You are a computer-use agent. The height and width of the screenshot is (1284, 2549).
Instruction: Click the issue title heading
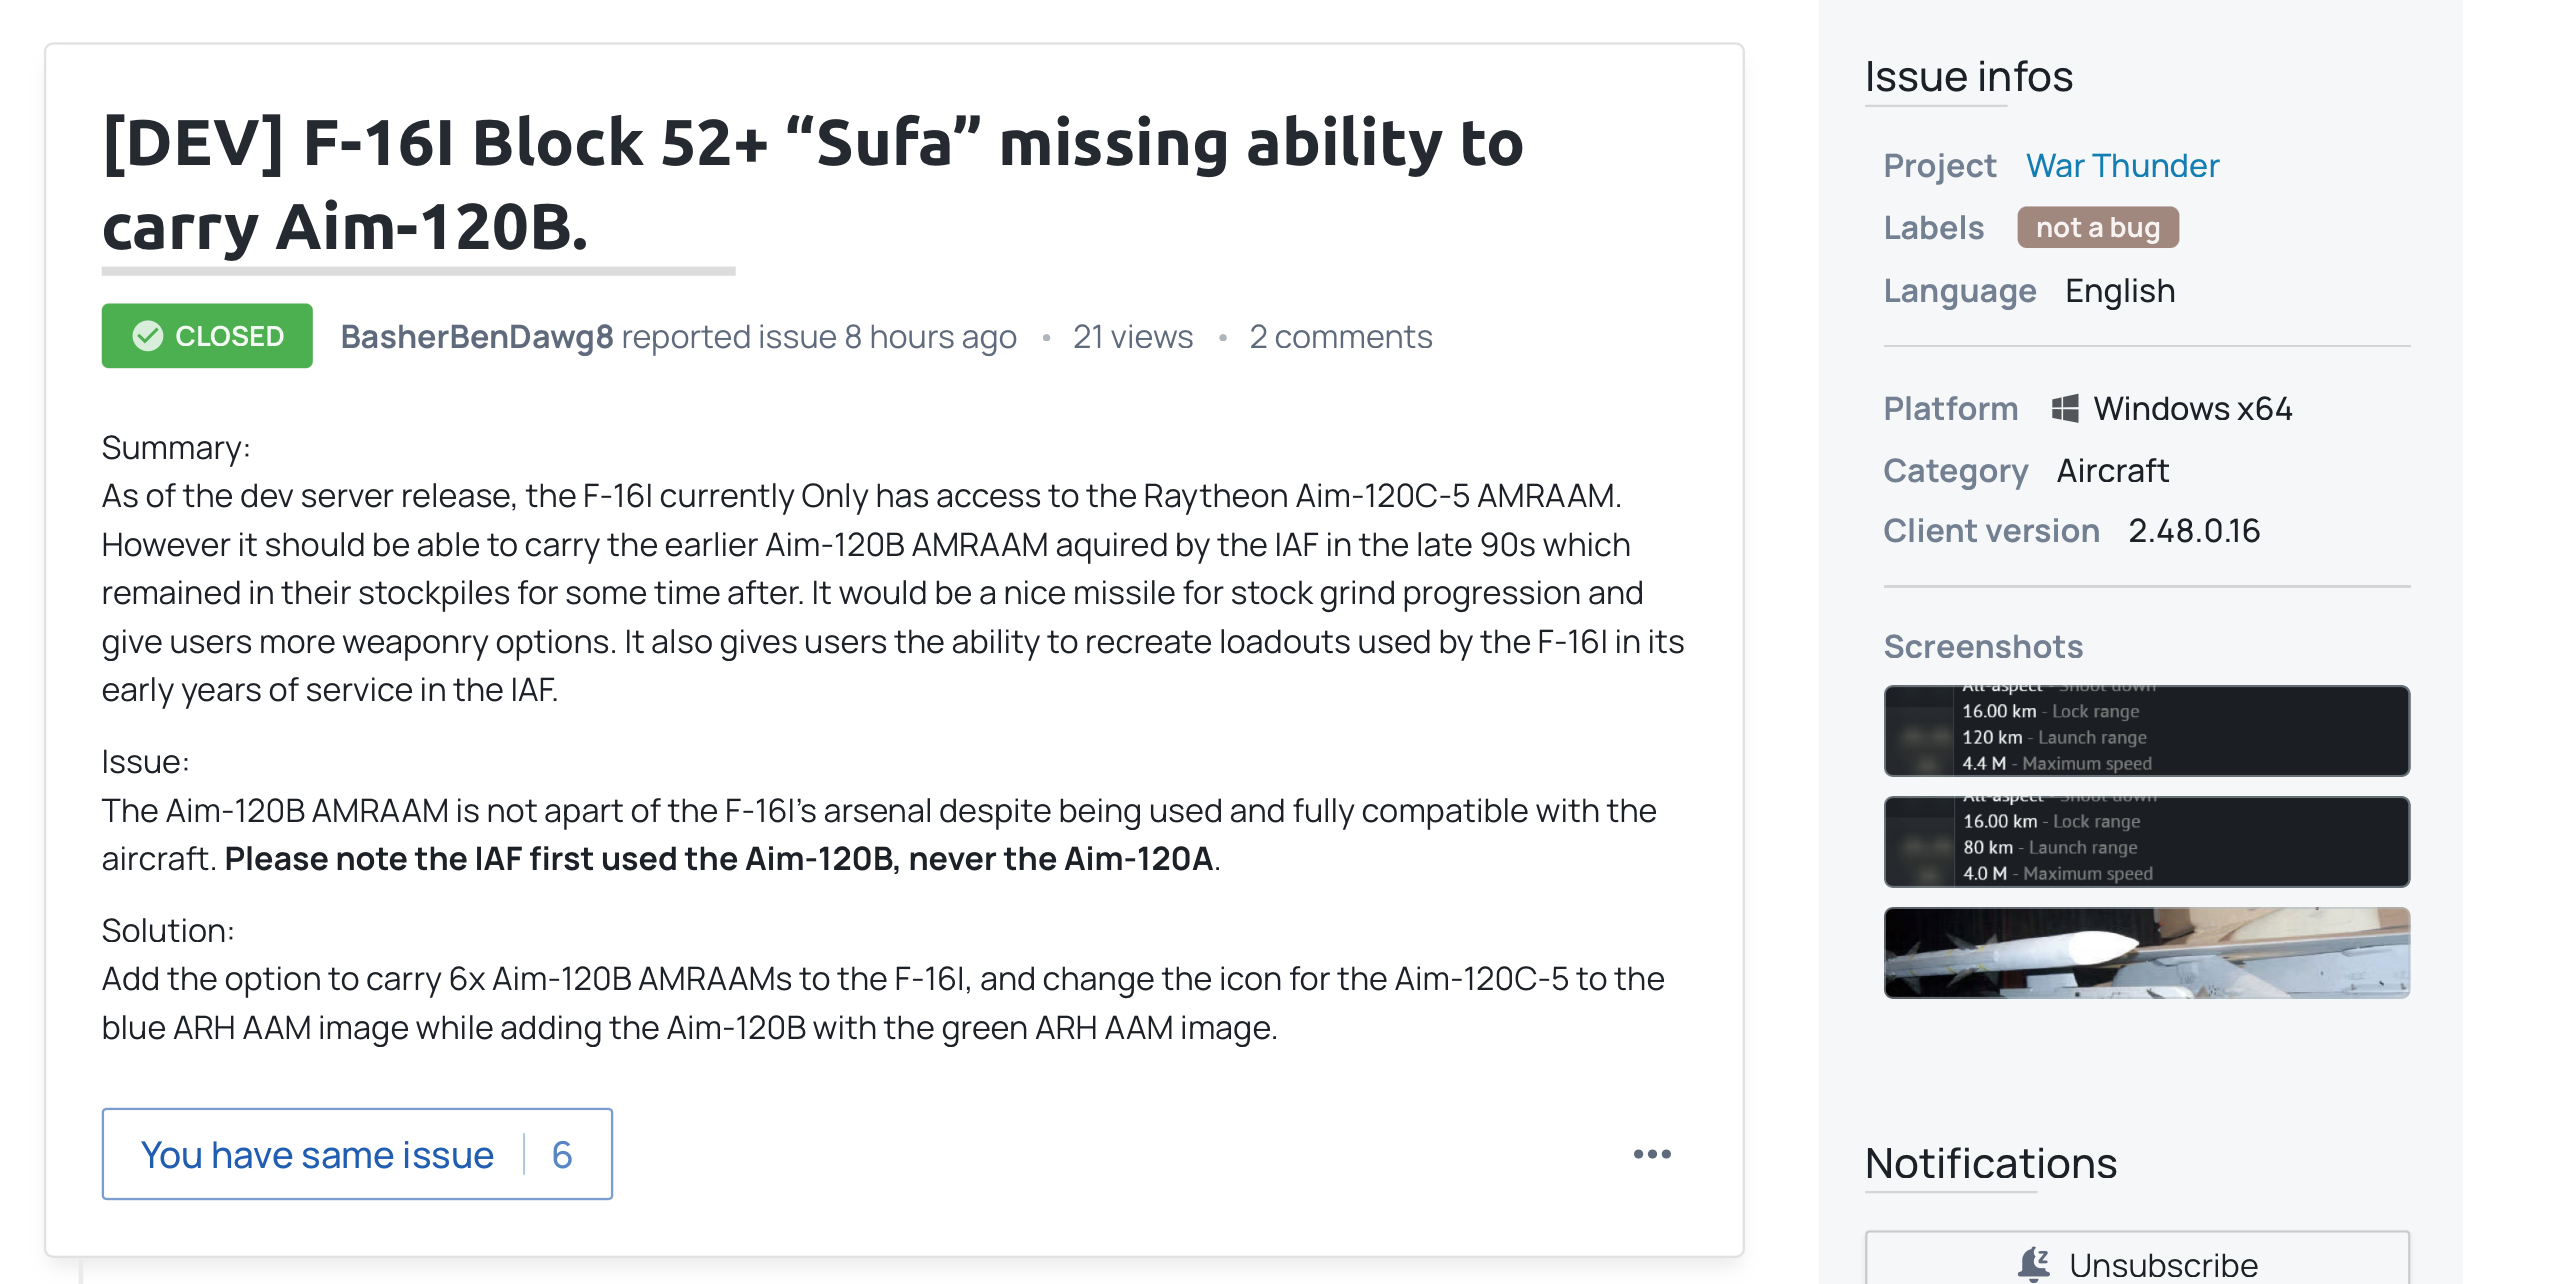coord(812,184)
